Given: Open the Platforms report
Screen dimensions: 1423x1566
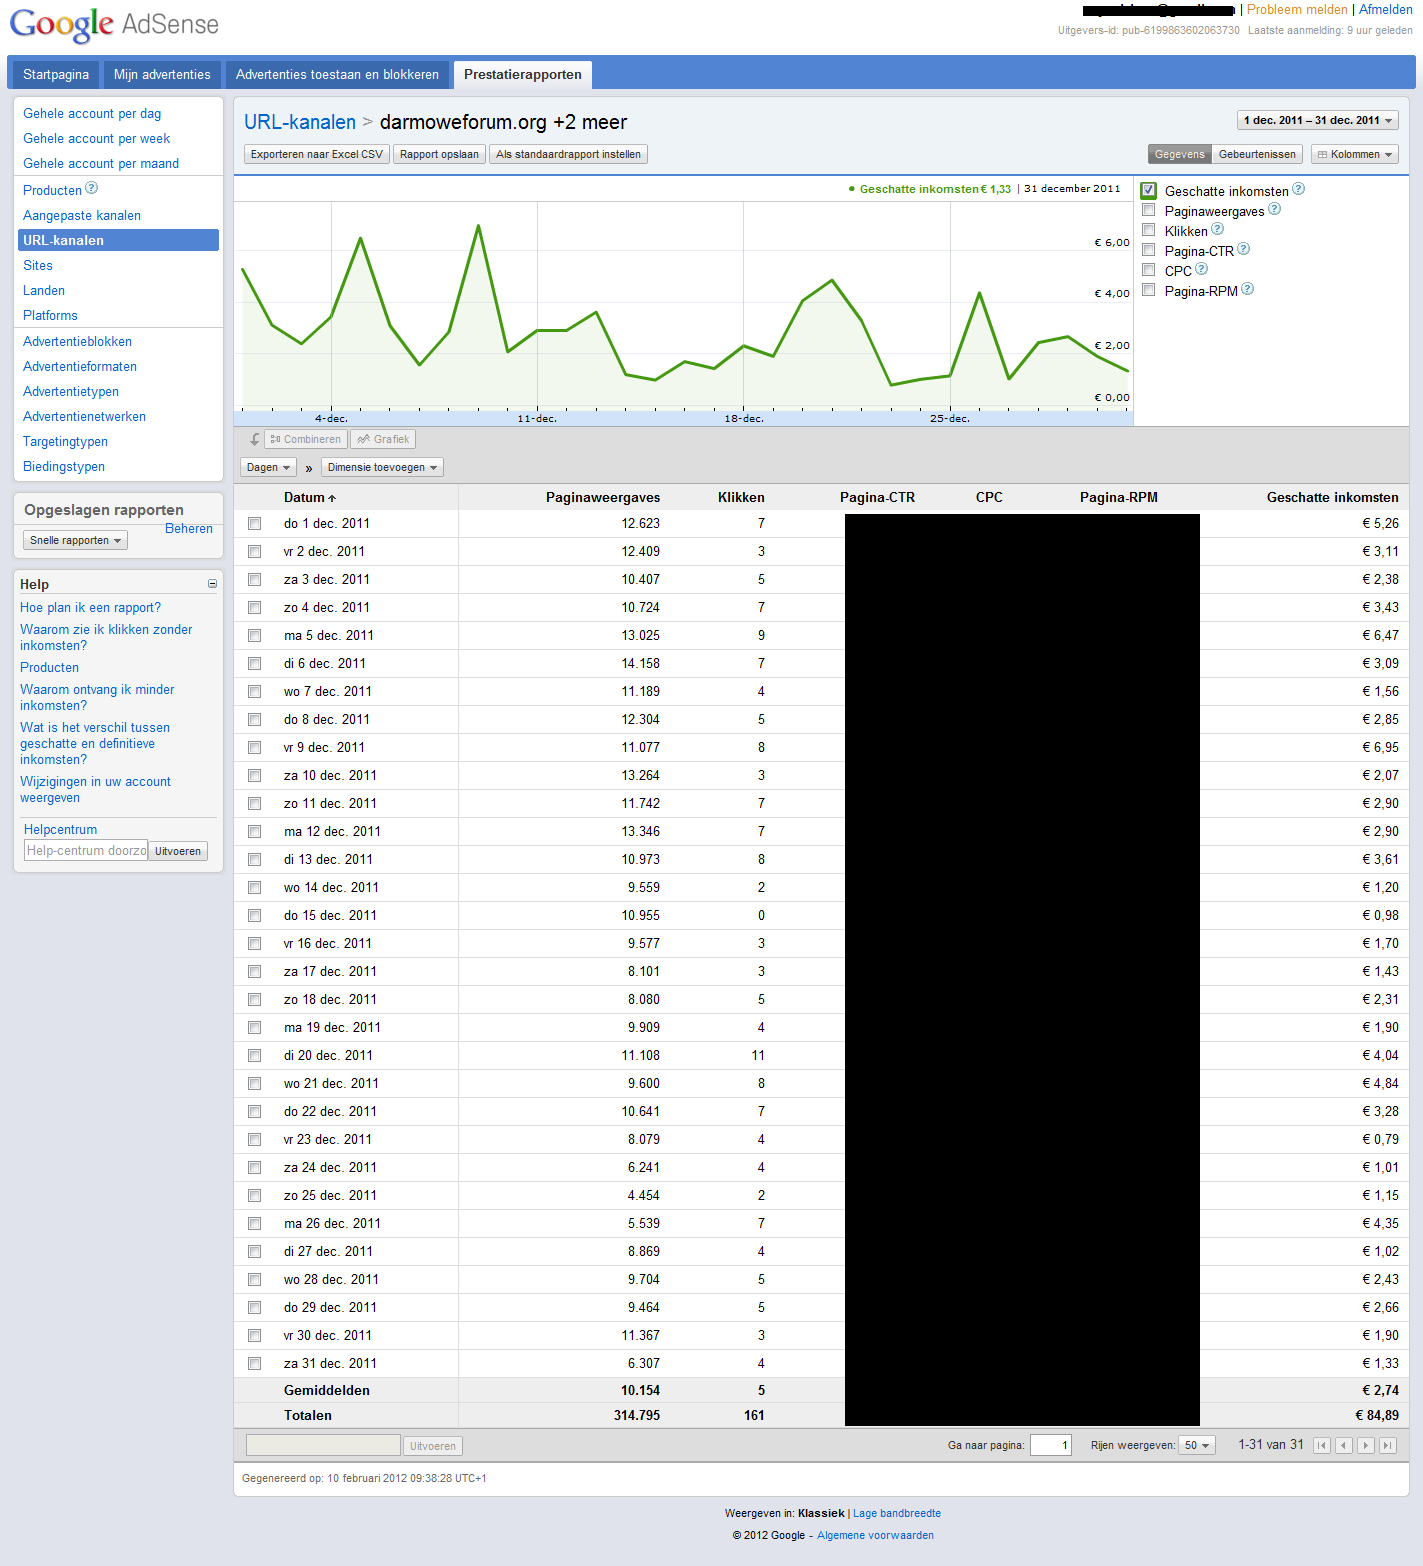Looking at the screenshot, I should tap(50, 315).
